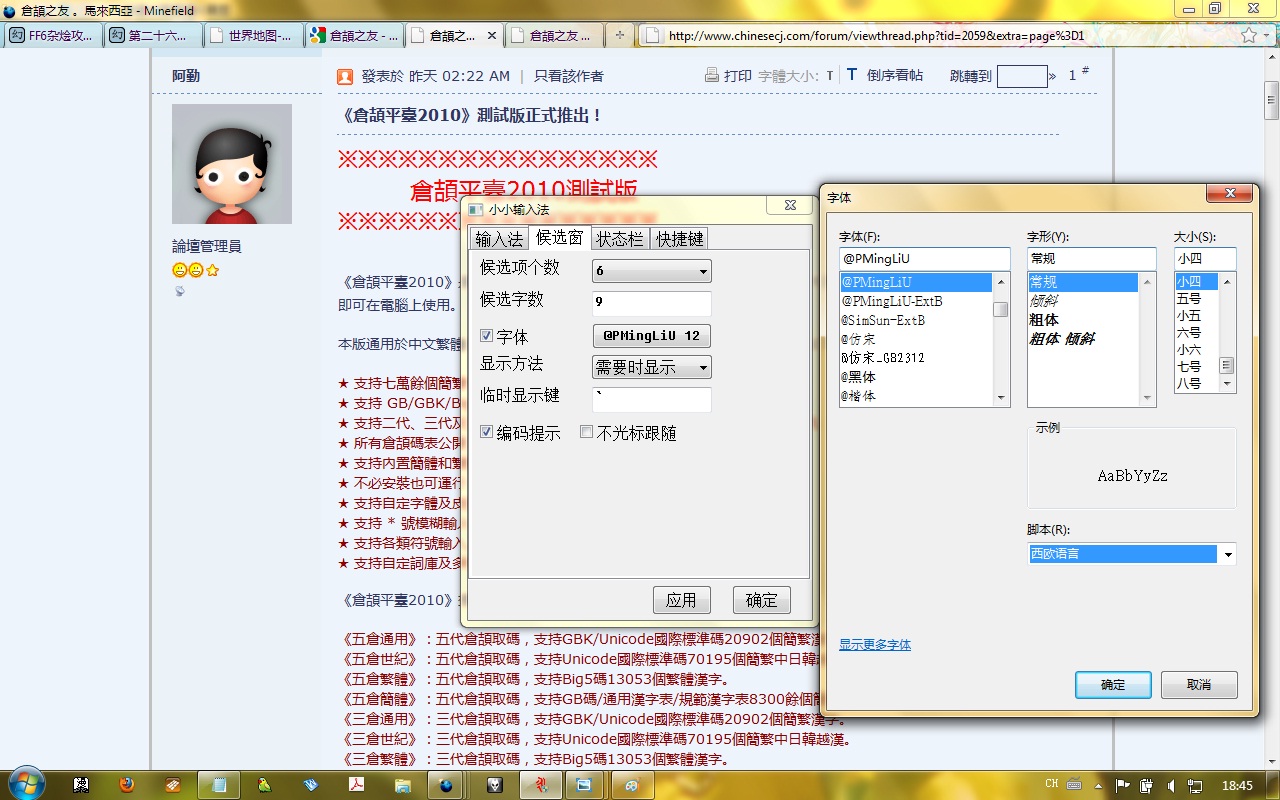
Task: Choose the small T font size
Action: [830, 76]
